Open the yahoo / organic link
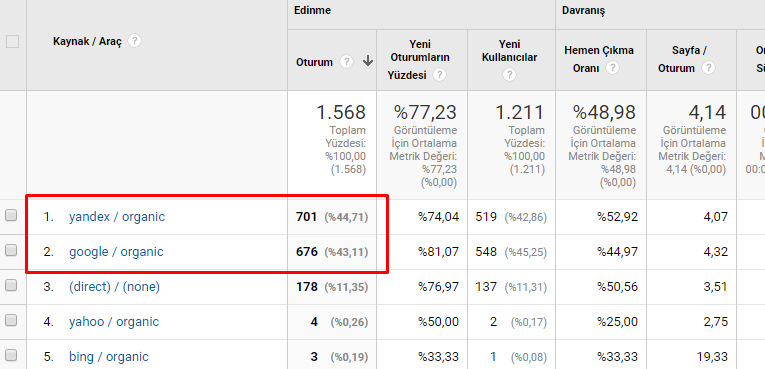 coord(114,322)
